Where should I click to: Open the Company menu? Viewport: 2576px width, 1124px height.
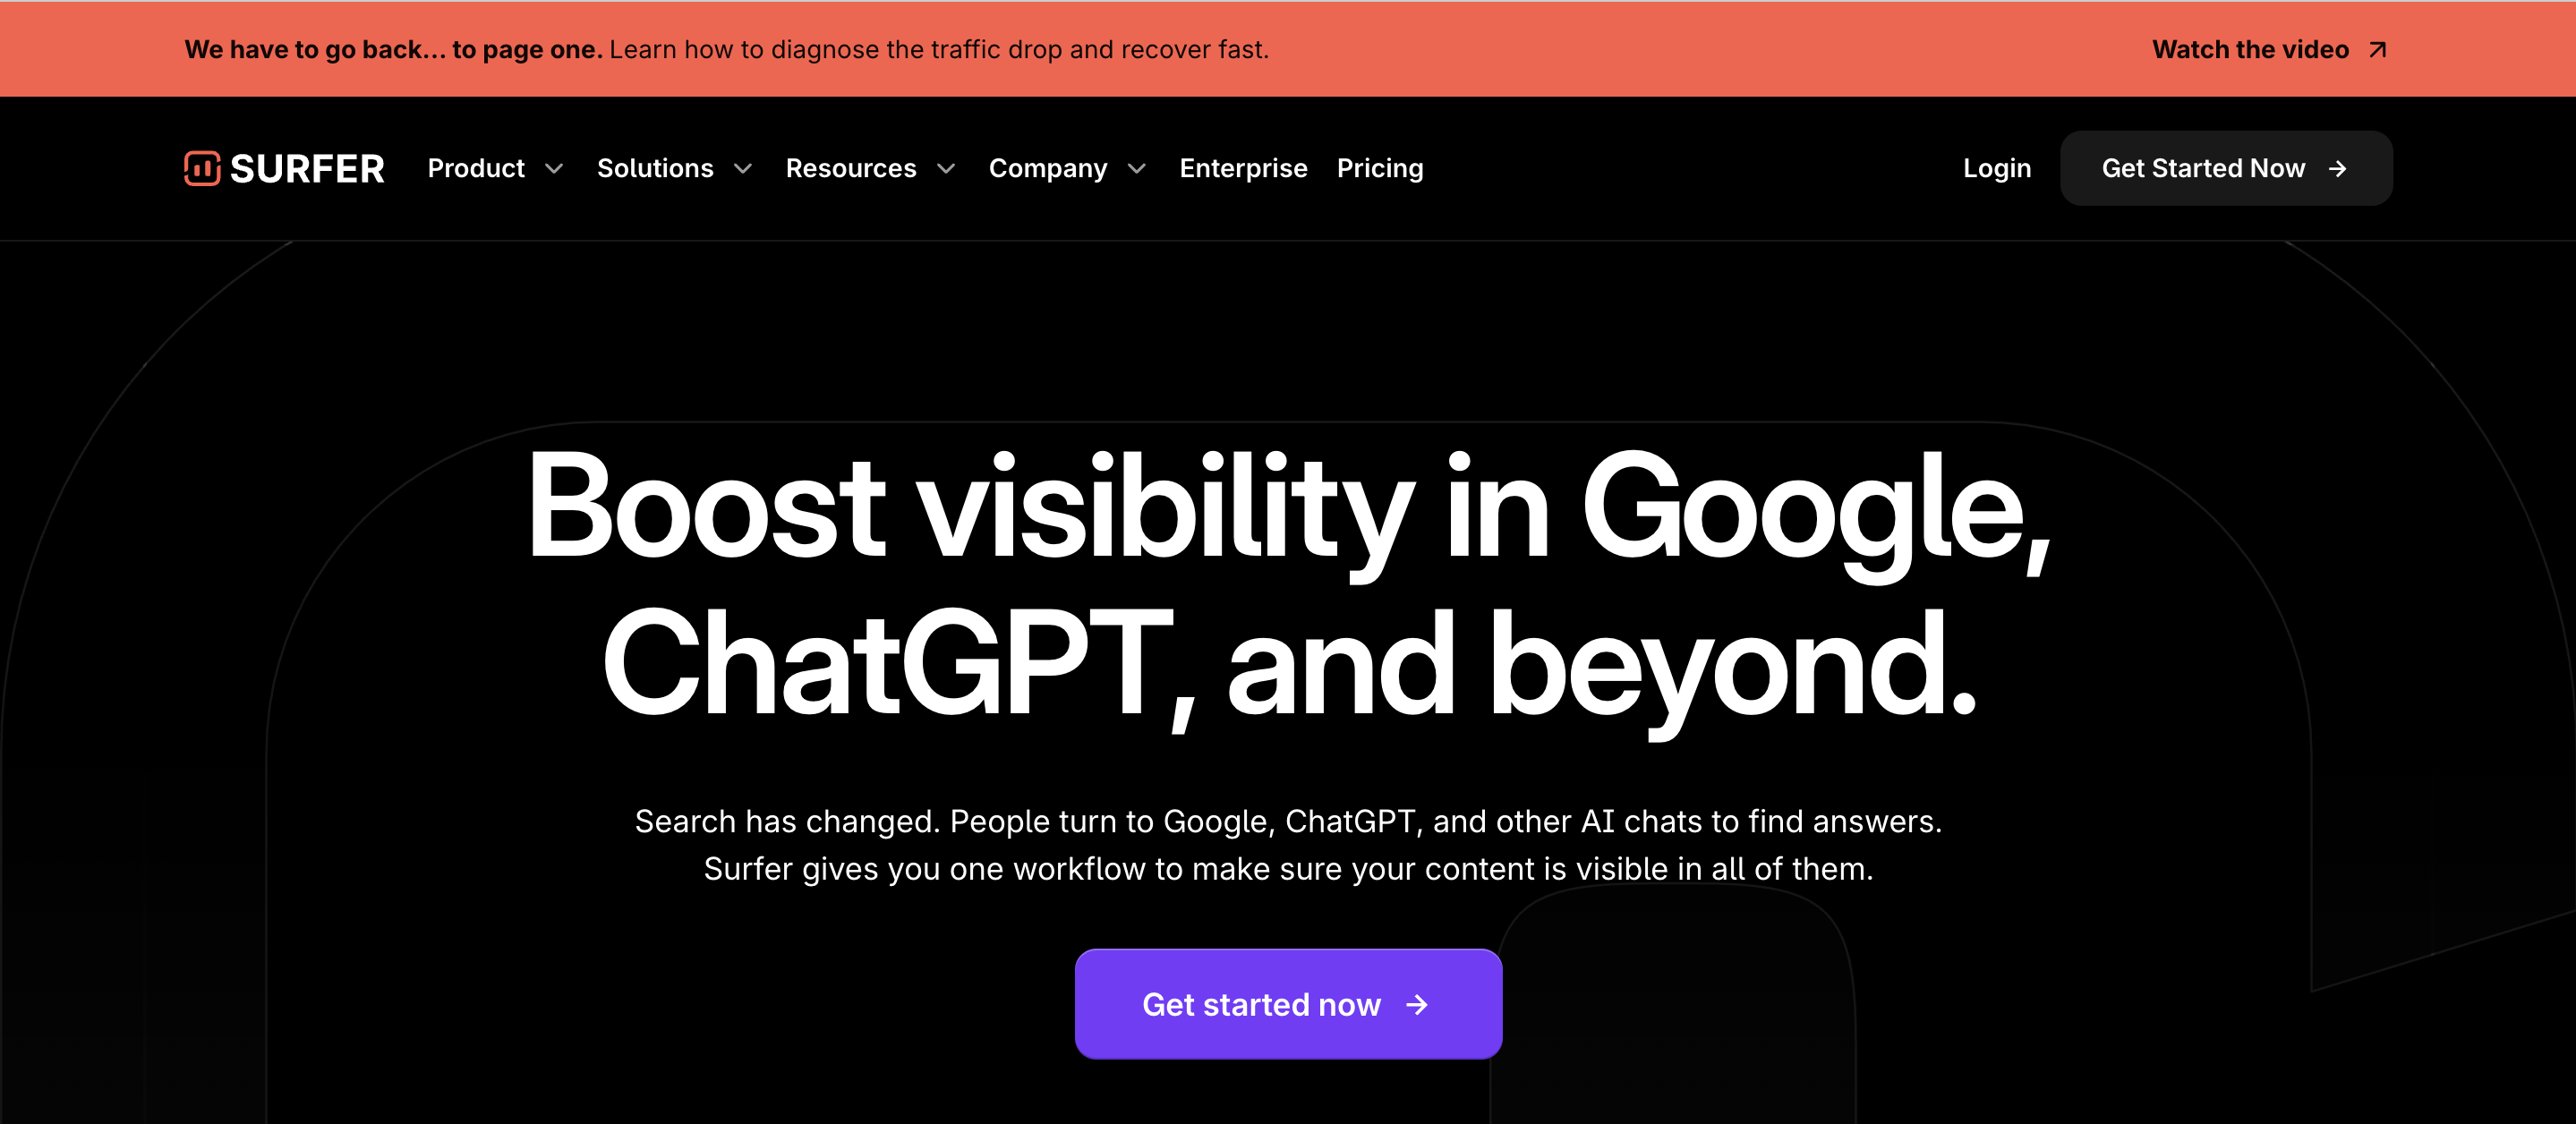coord(1048,168)
